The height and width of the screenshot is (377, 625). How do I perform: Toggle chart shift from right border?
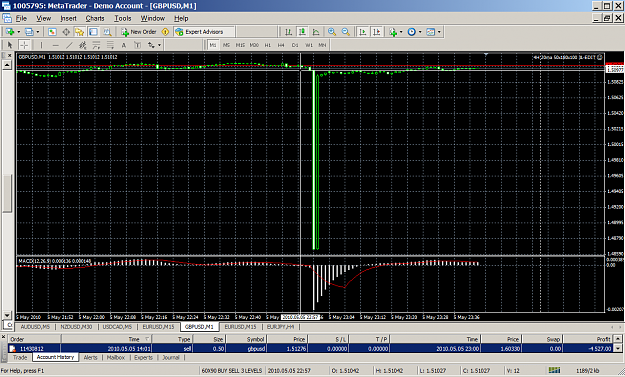376,32
